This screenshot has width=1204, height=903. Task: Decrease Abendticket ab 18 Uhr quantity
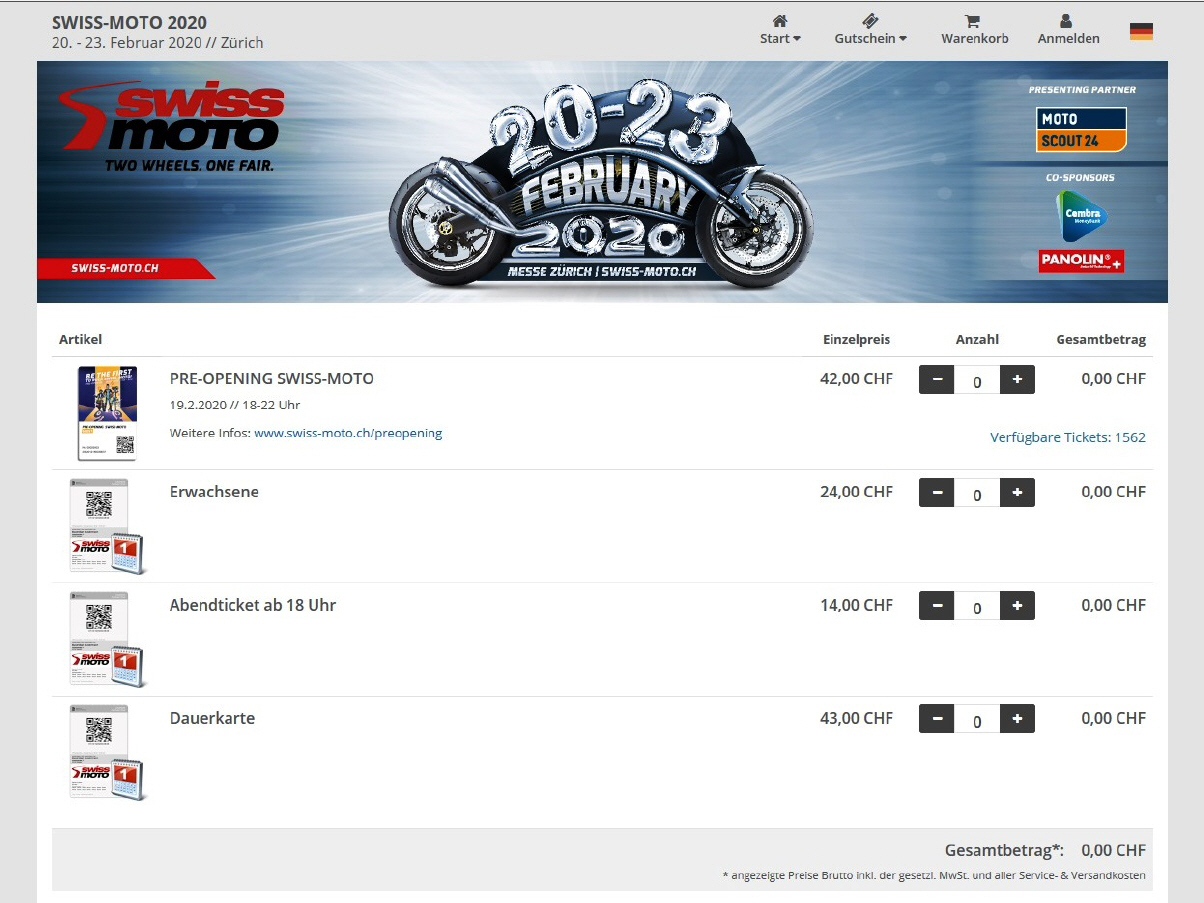pyautogui.click(x=937, y=606)
